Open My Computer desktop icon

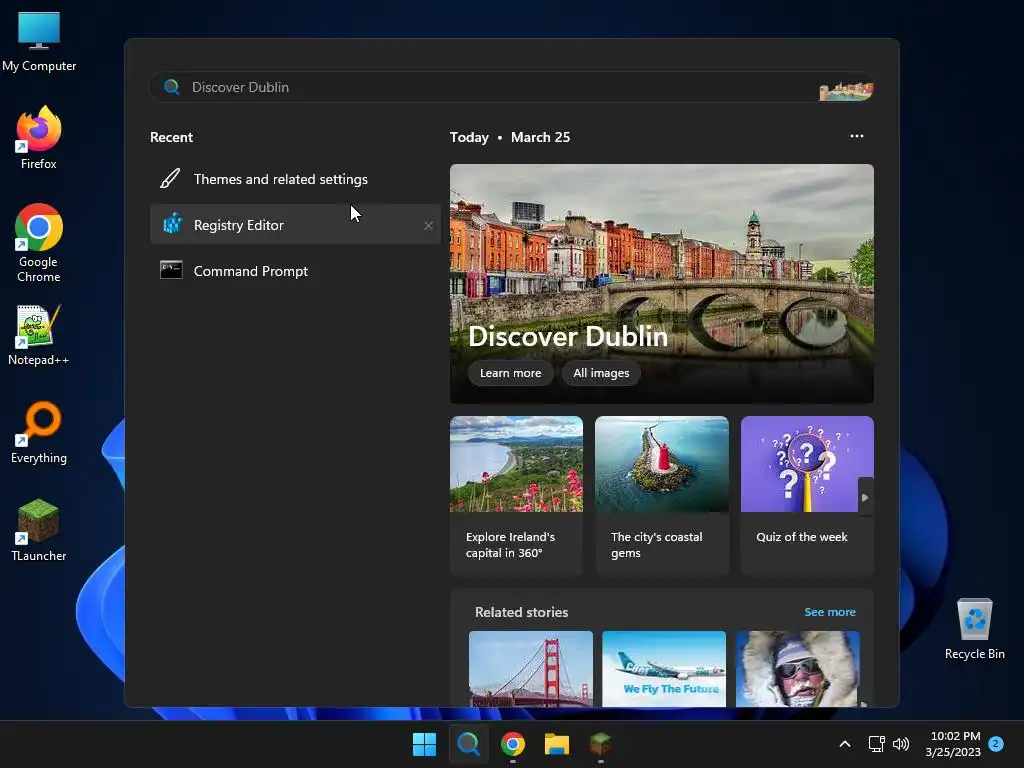39,42
